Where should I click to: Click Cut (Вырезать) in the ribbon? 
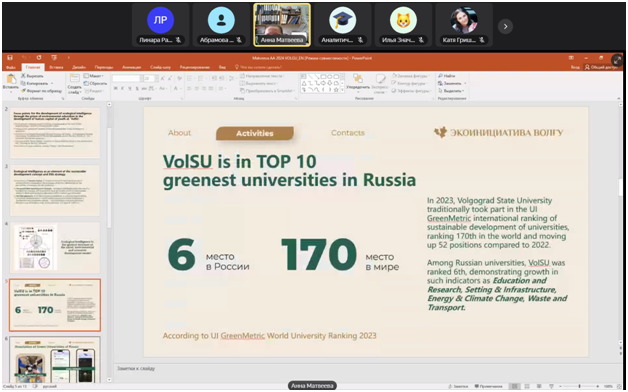tap(32, 76)
